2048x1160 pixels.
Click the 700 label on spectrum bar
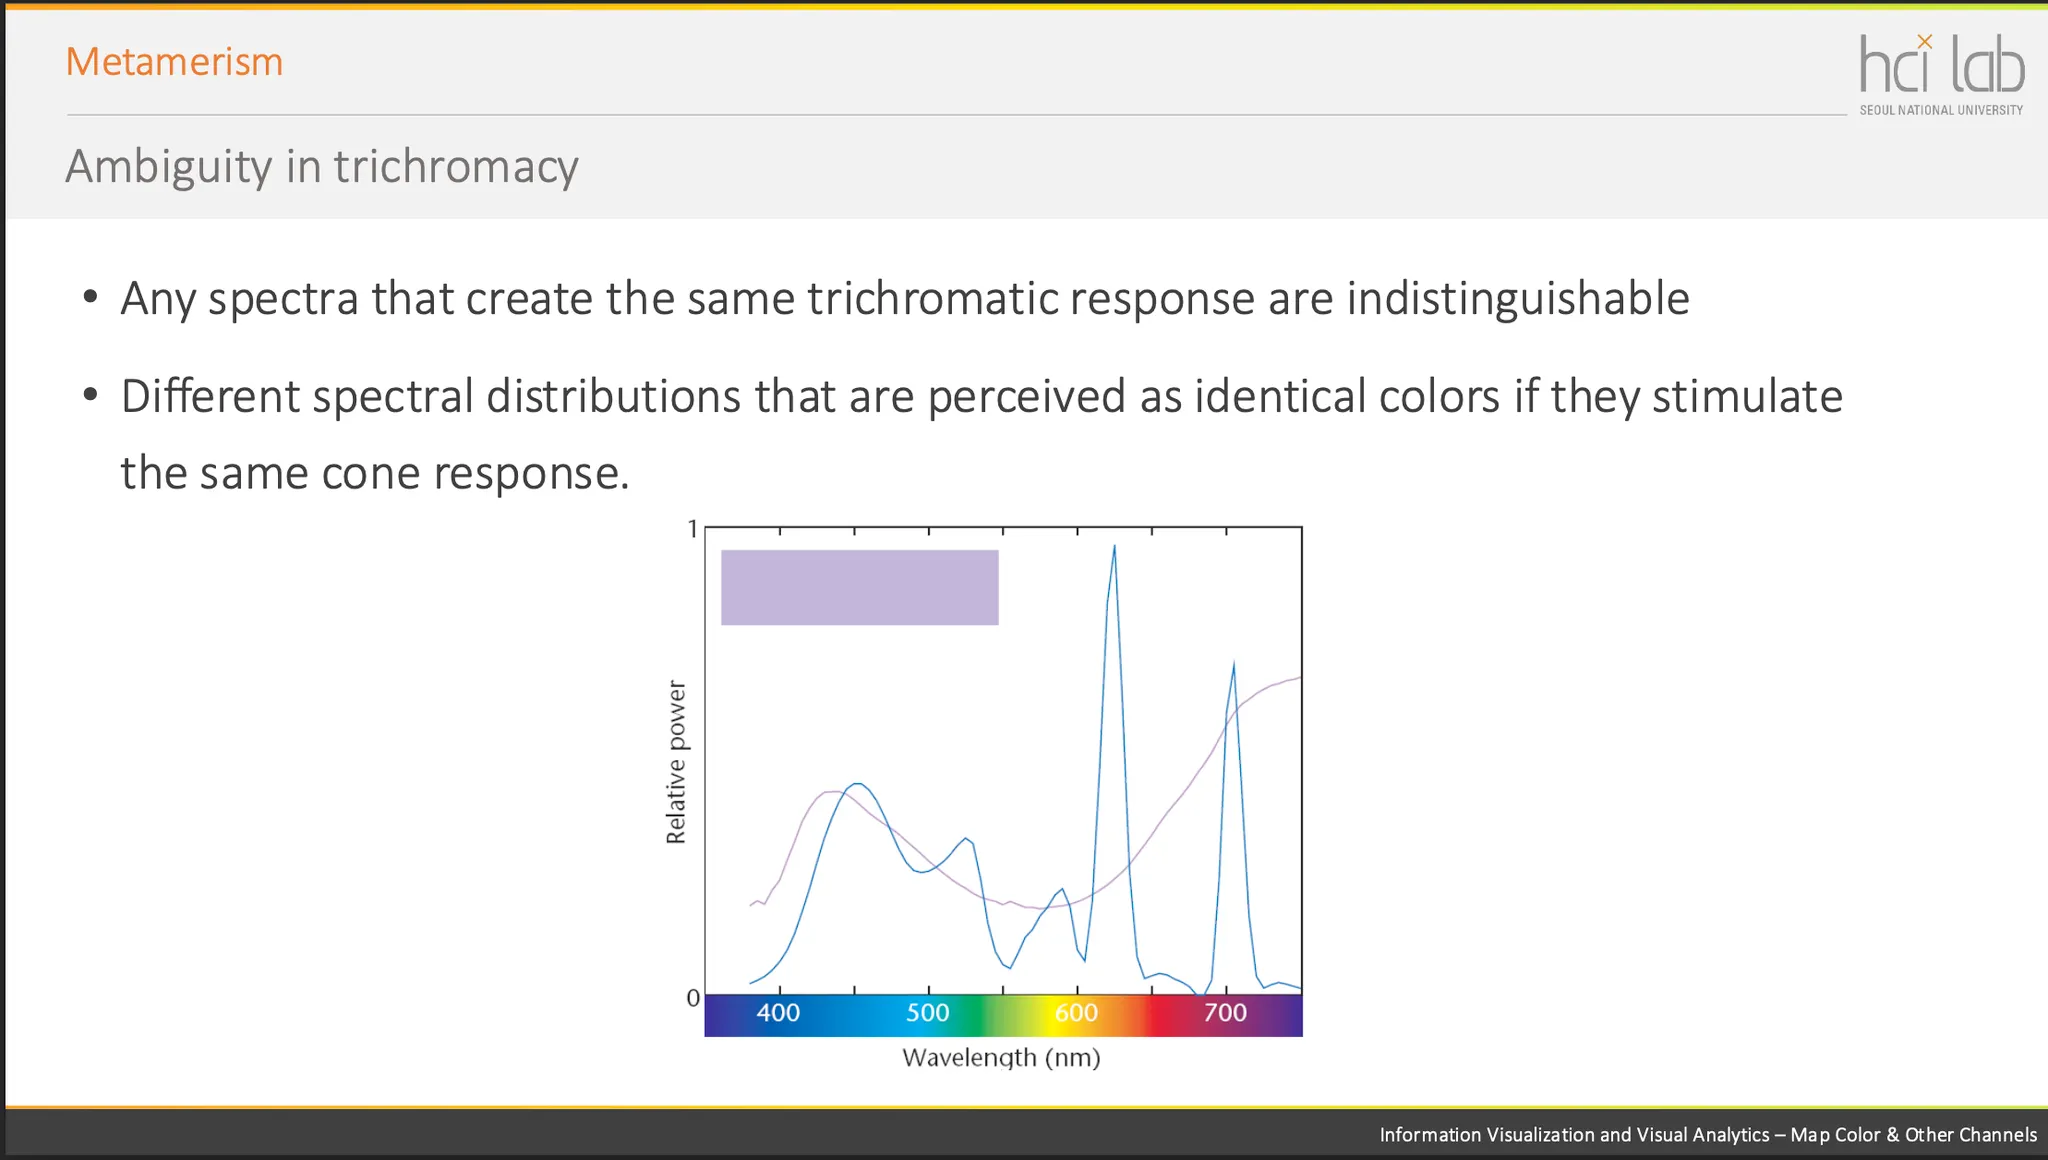tap(1225, 1013)
